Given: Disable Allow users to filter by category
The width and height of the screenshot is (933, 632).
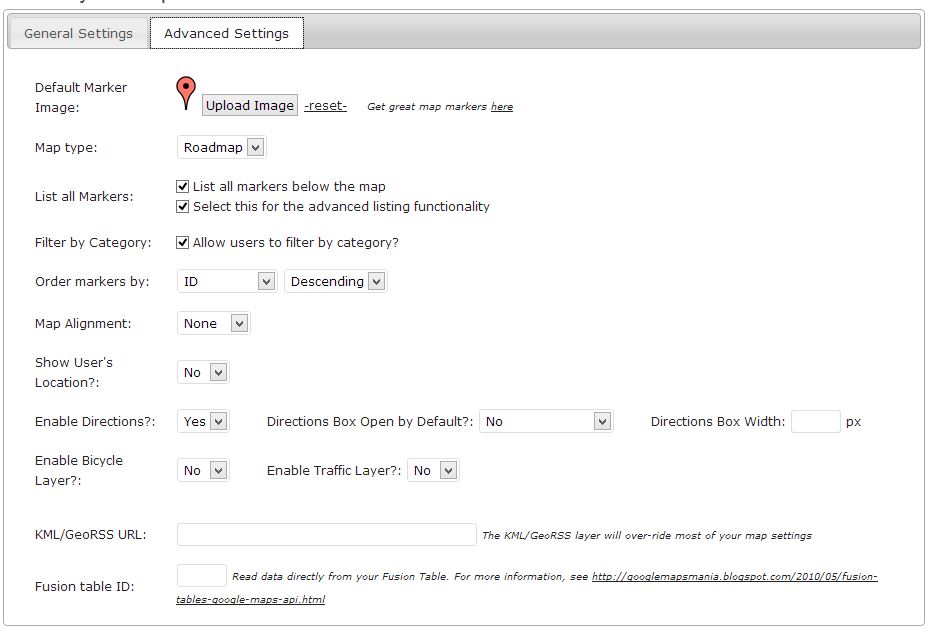Looking at the screenshot, I should click(183, 242).
